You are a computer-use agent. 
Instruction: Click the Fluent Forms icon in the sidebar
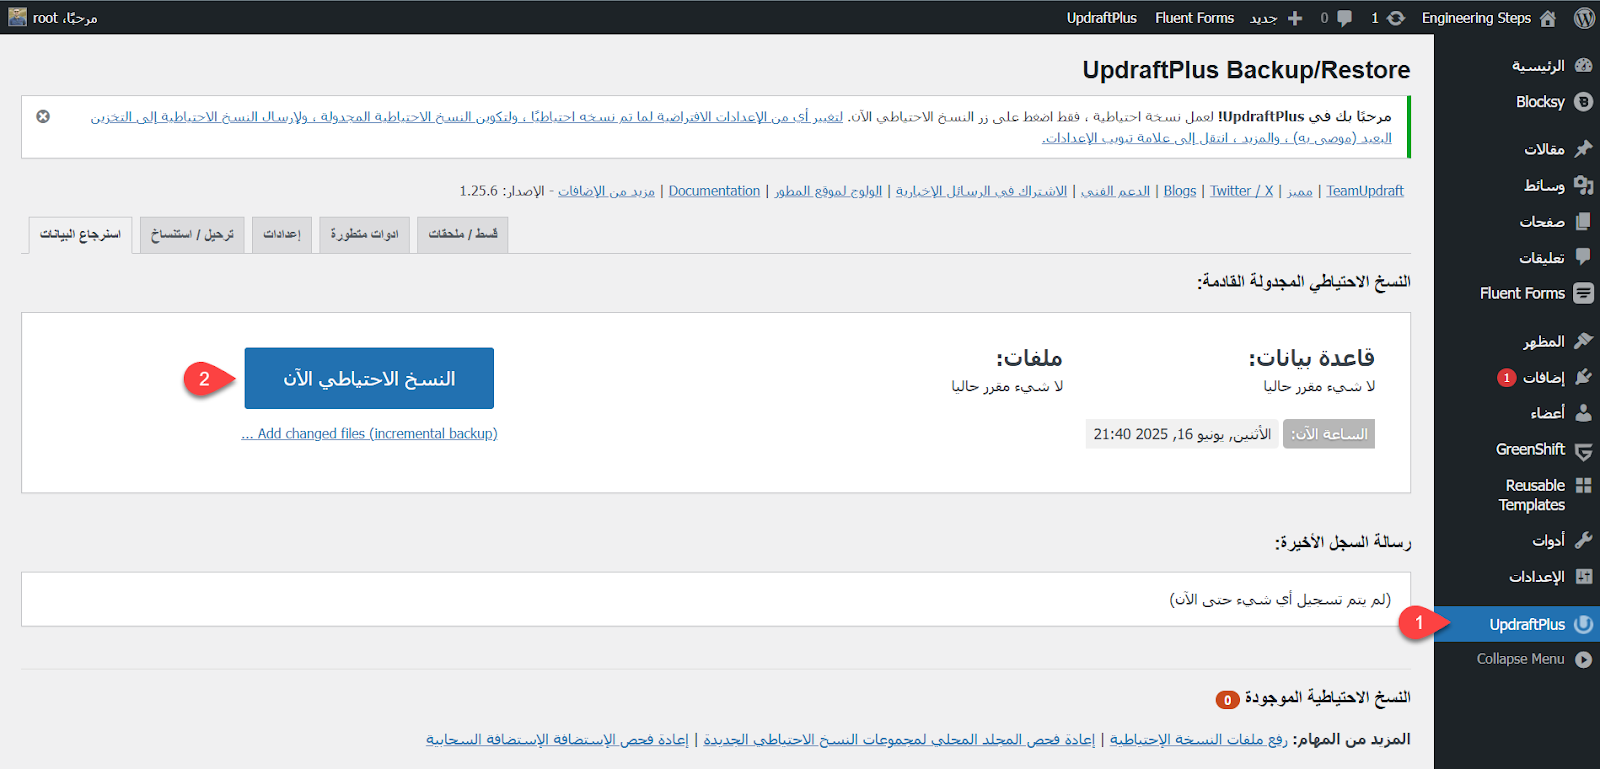point(1583,293)
